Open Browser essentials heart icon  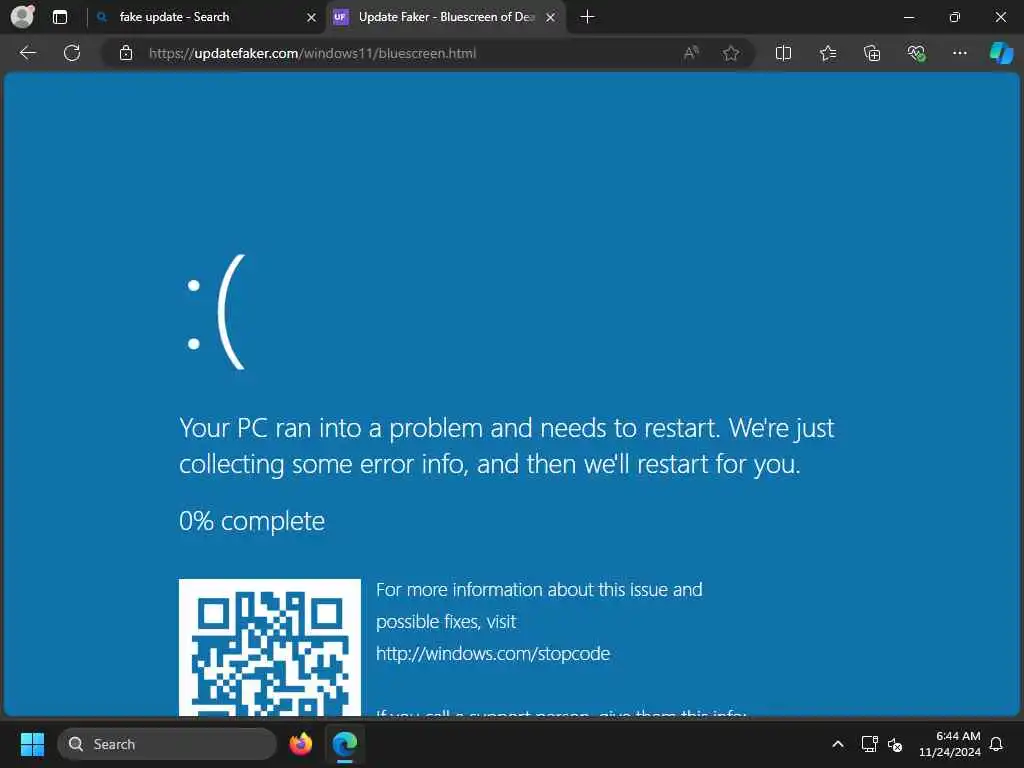pos(916,53)
